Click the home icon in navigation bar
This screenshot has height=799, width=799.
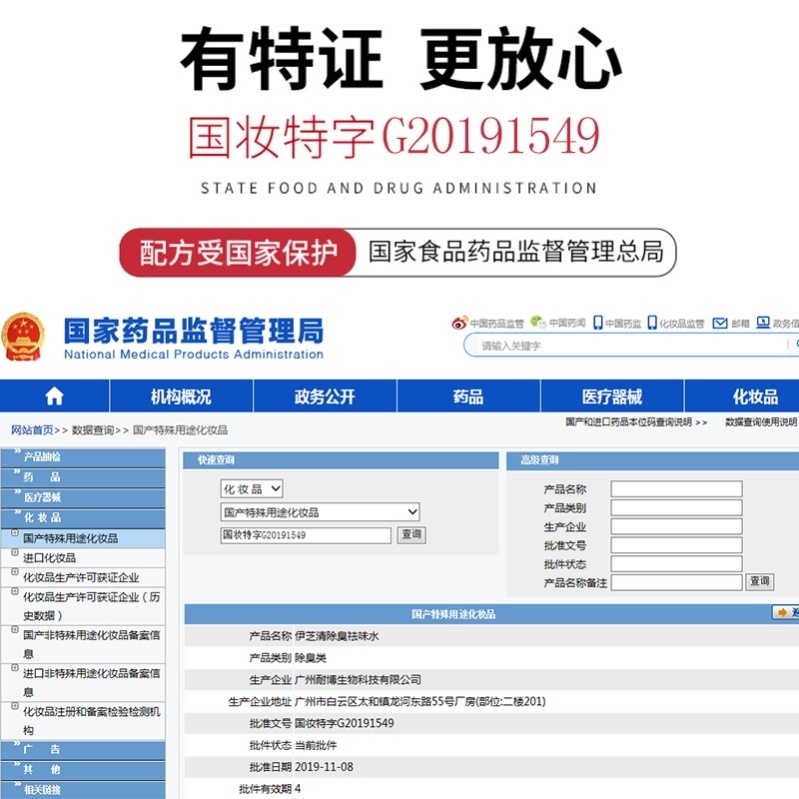click(54, 396)
